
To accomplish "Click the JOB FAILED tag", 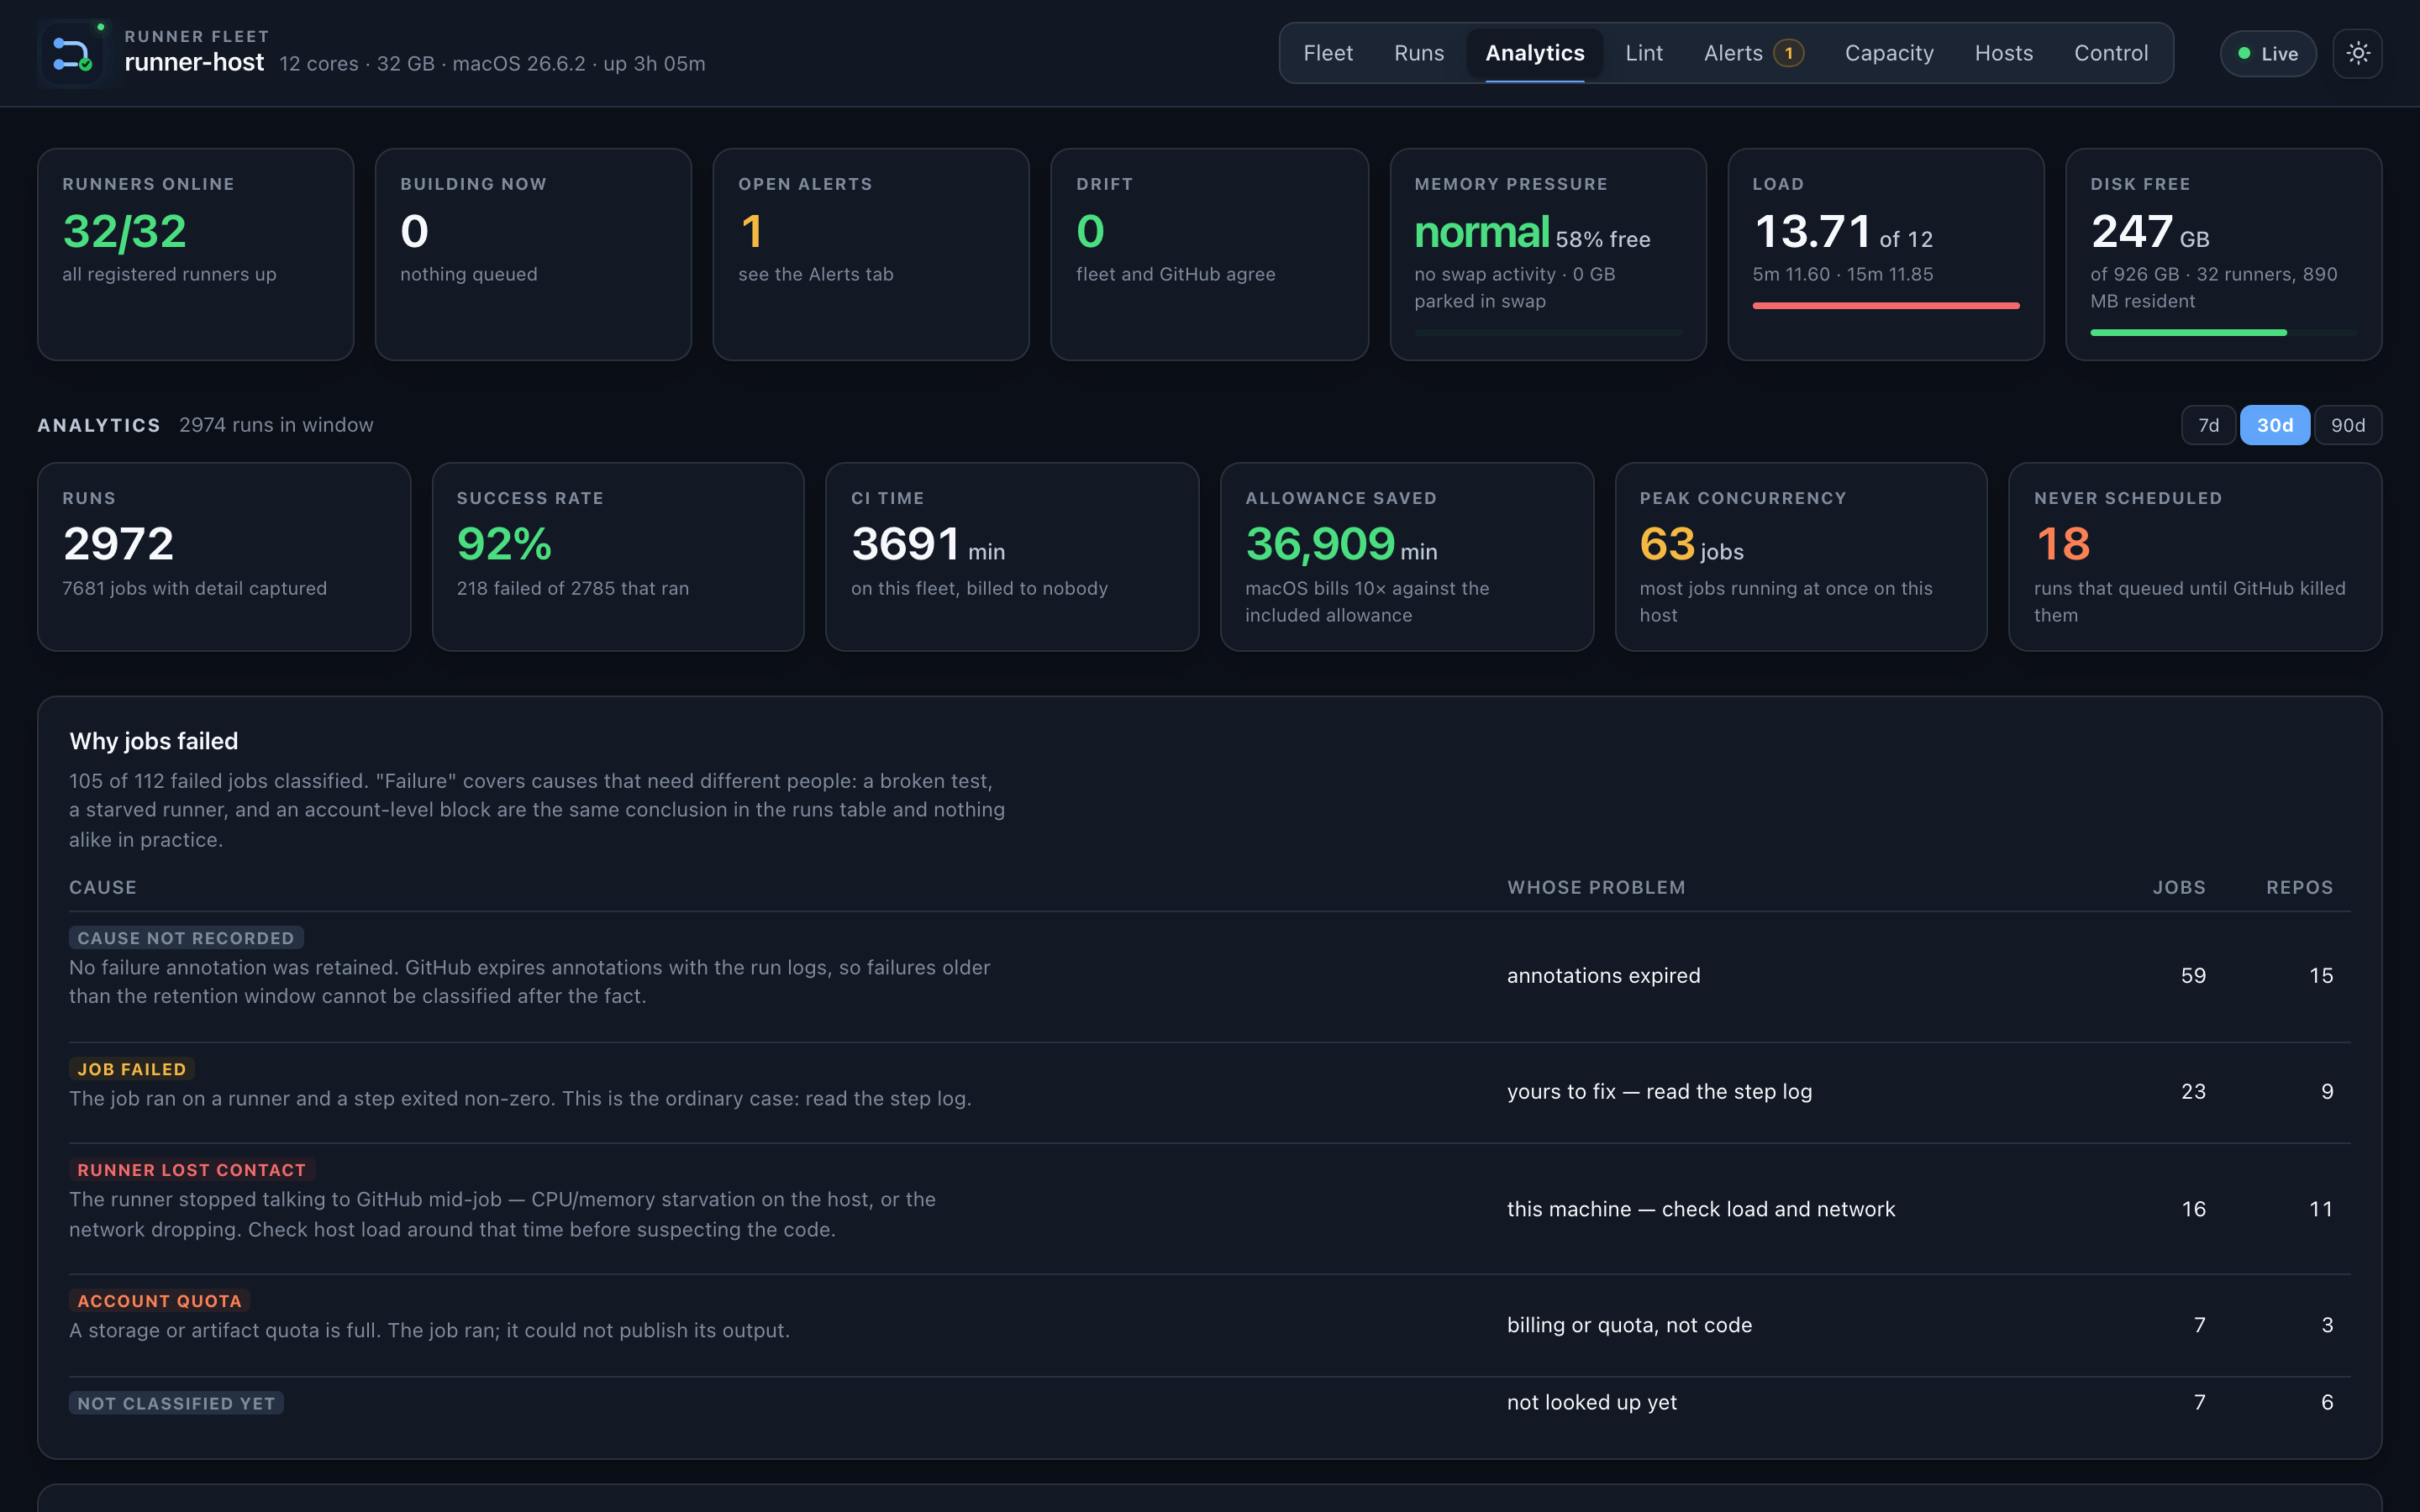I will [131, 1069].
